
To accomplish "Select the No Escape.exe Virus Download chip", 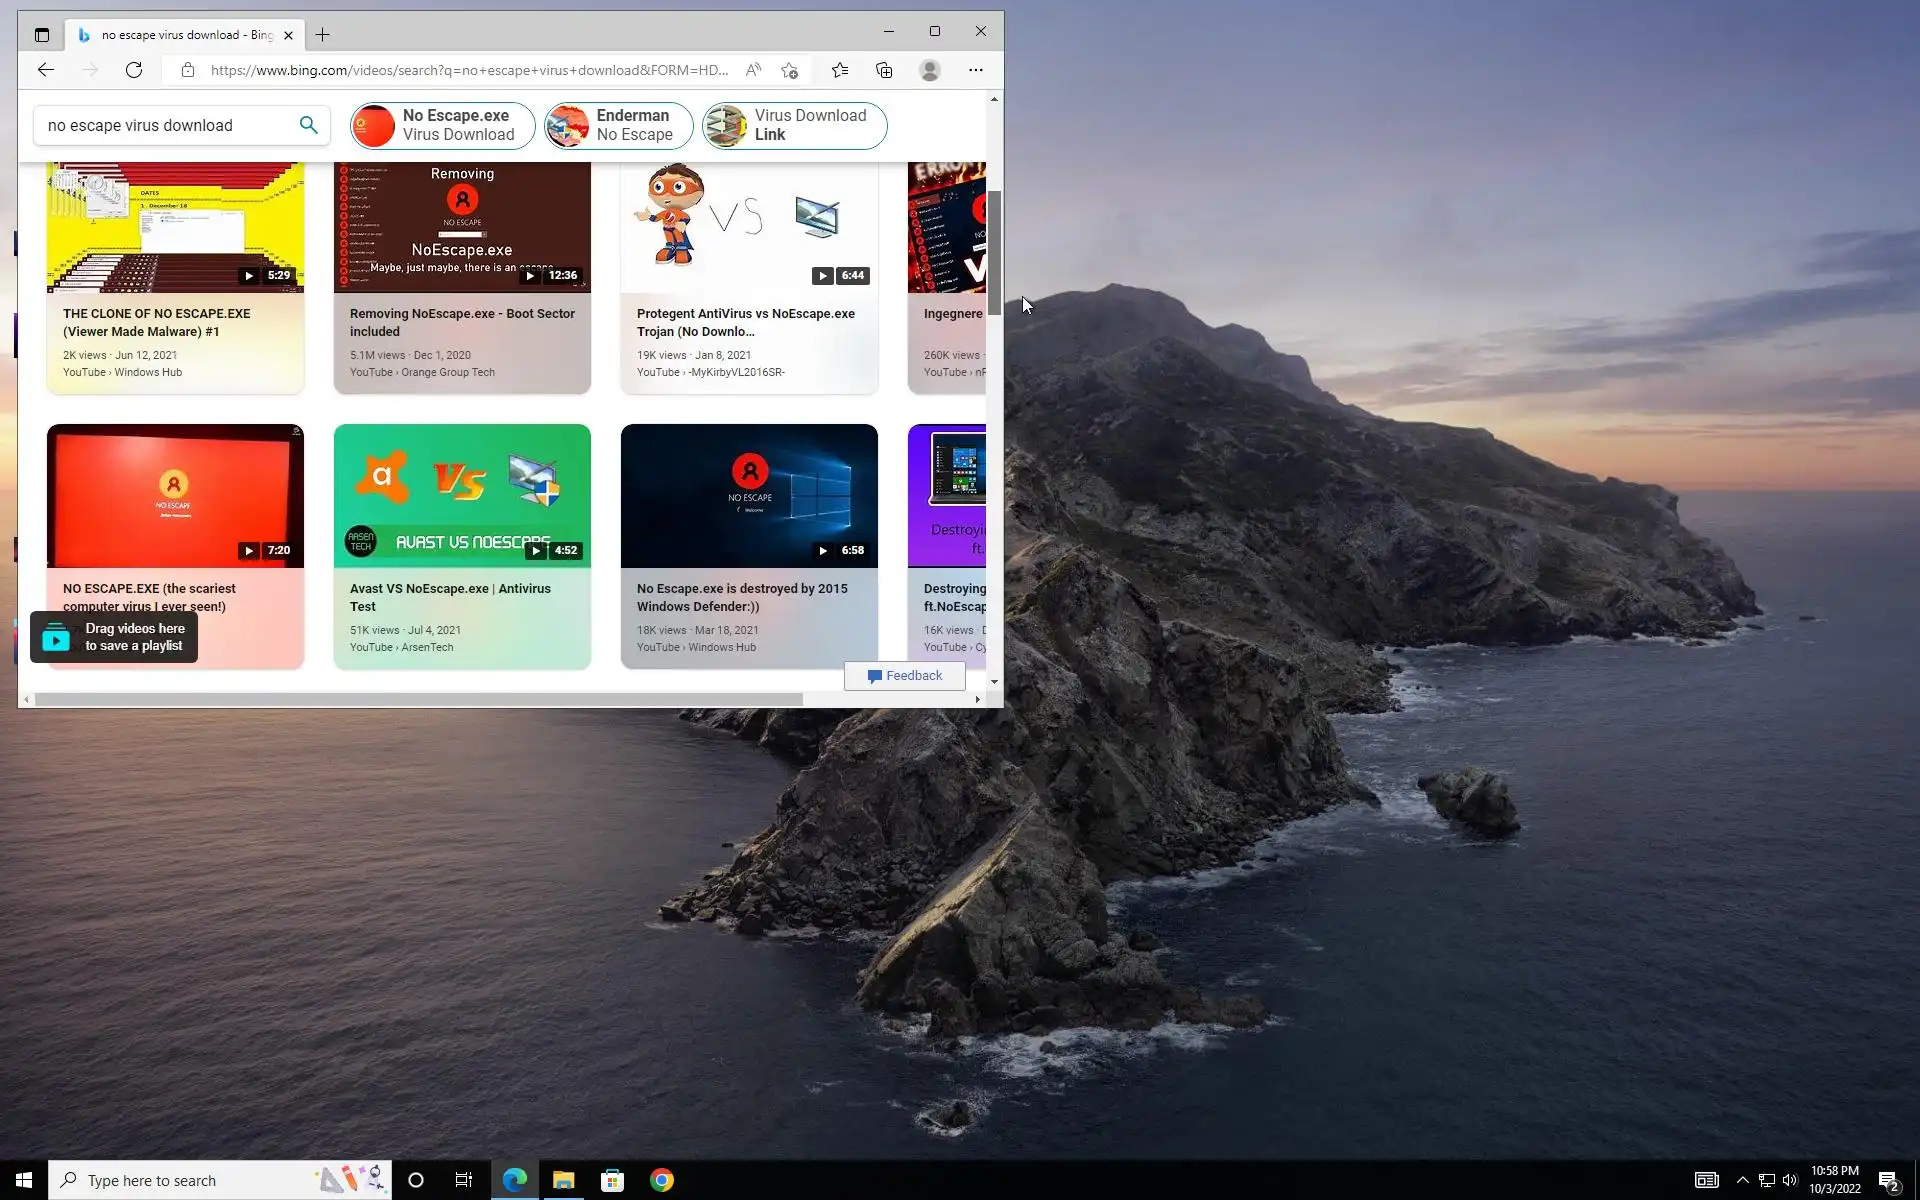I will coord(442,126).
